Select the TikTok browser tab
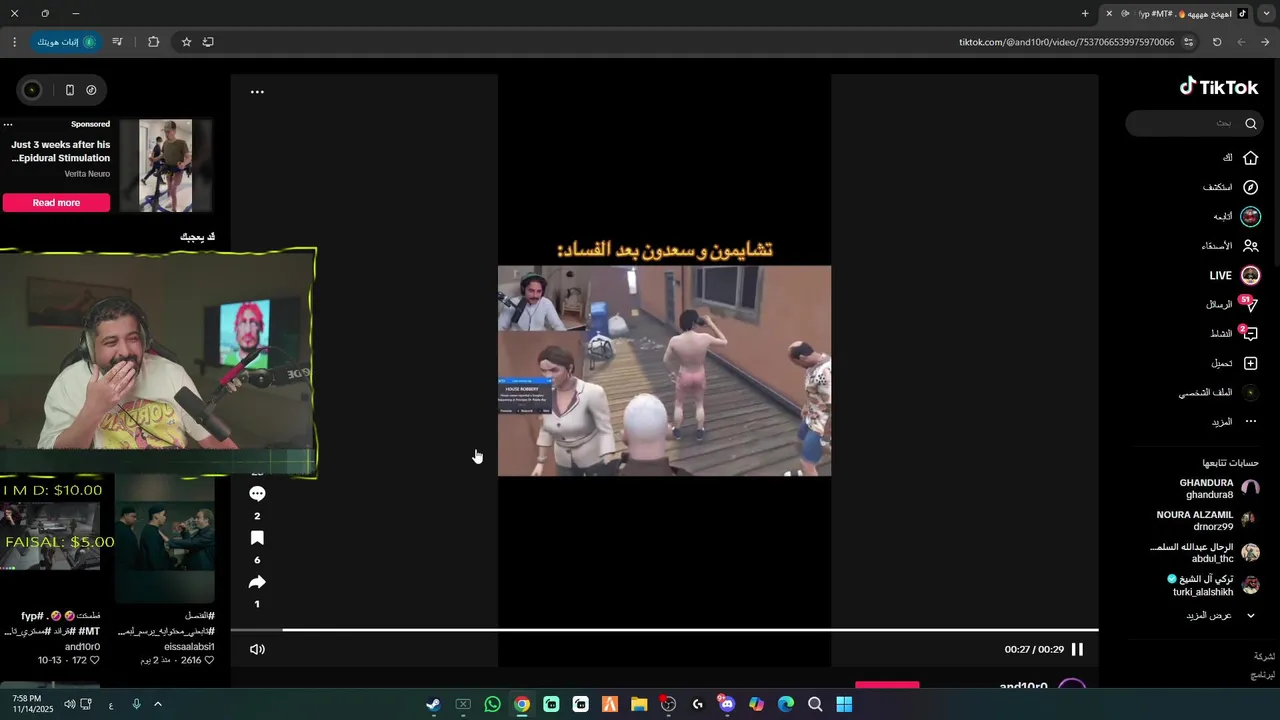1280x720 pixels. 1178,14
